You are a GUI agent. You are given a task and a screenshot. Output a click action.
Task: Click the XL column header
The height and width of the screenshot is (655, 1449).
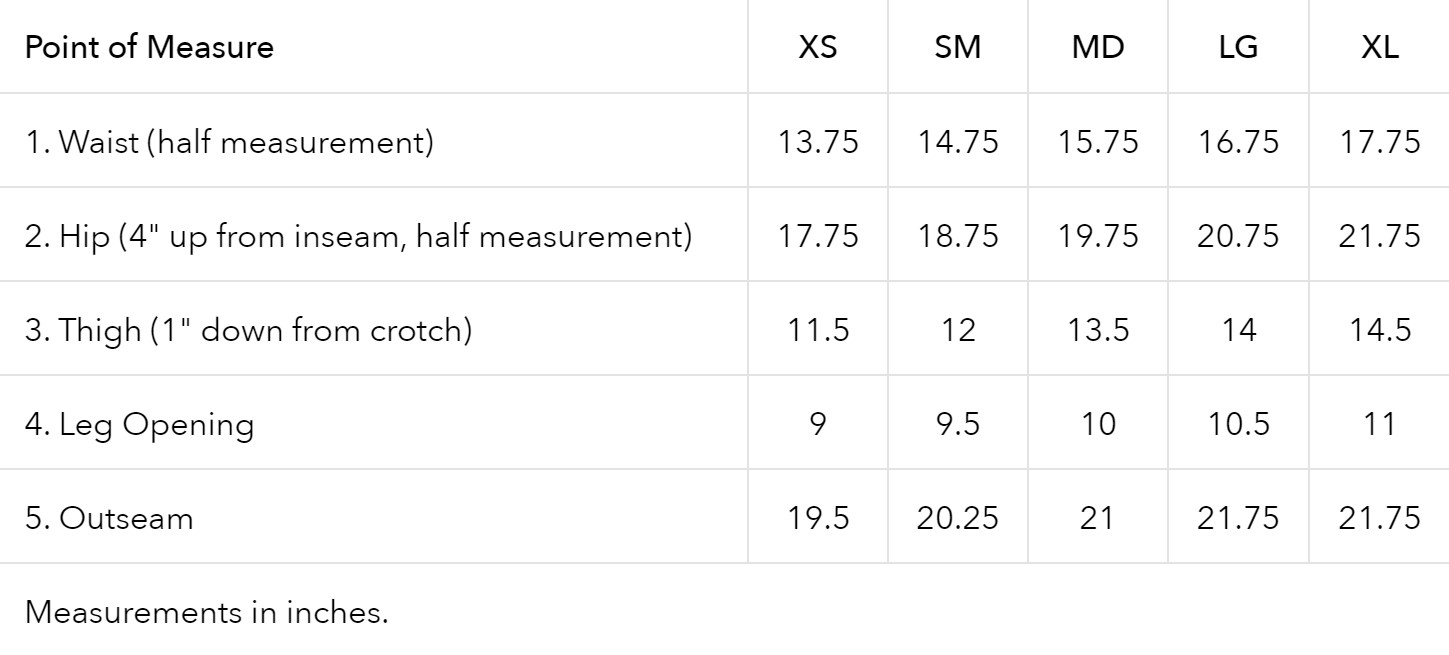tap(1380, 47)
